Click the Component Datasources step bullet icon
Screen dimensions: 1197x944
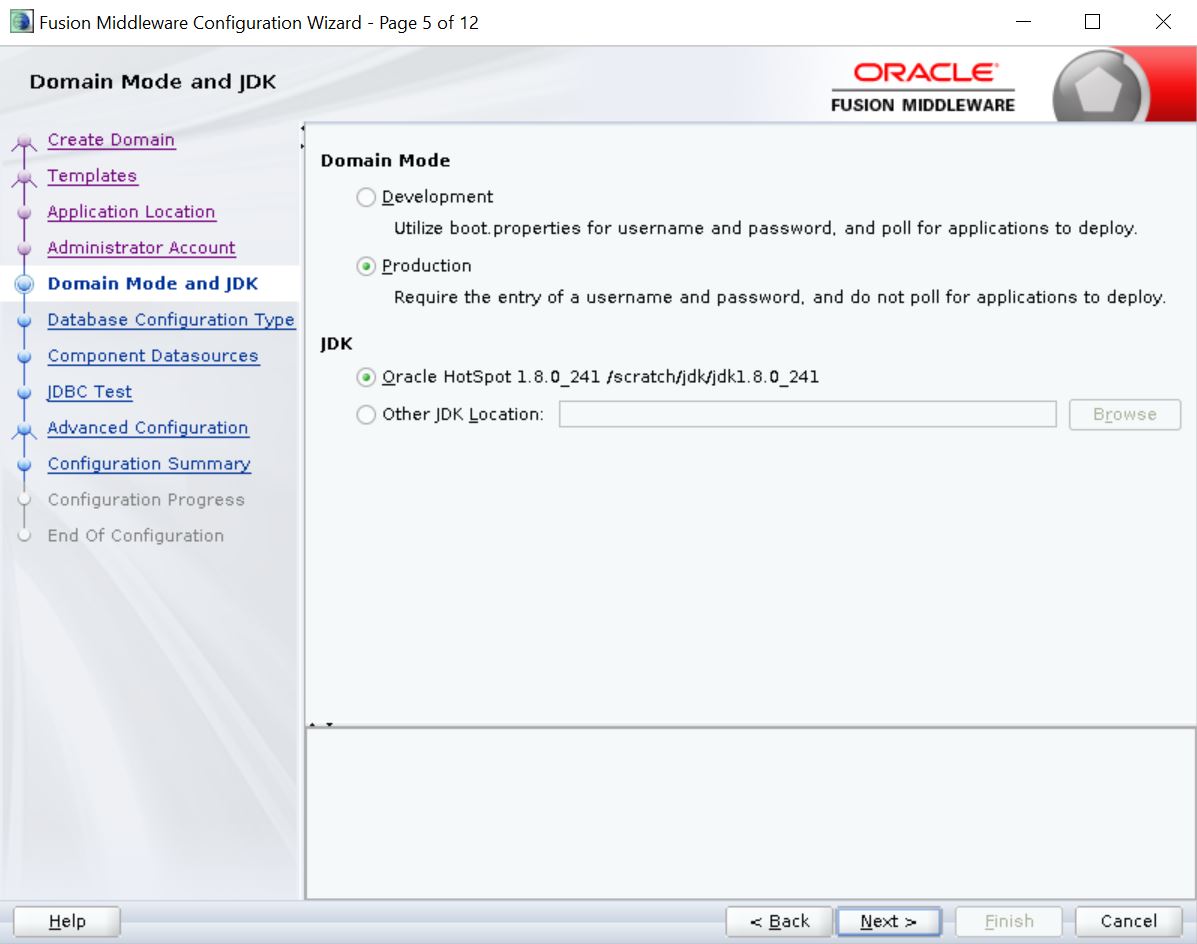(24, 356)
